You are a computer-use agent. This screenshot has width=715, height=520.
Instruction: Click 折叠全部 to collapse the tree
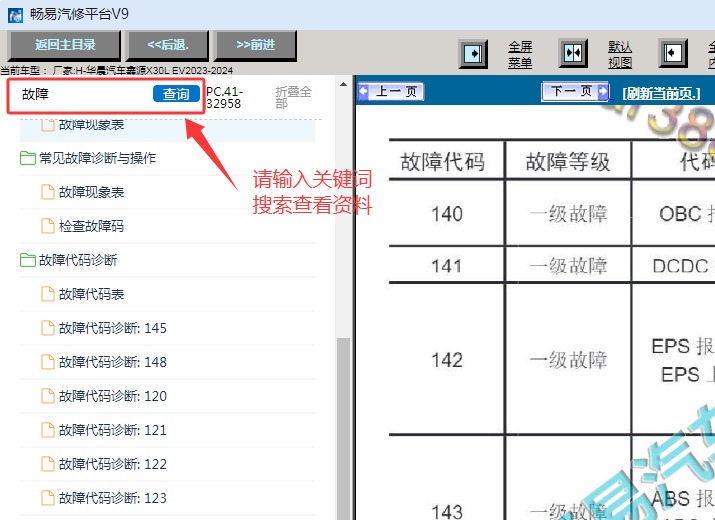tap(293, 97)
